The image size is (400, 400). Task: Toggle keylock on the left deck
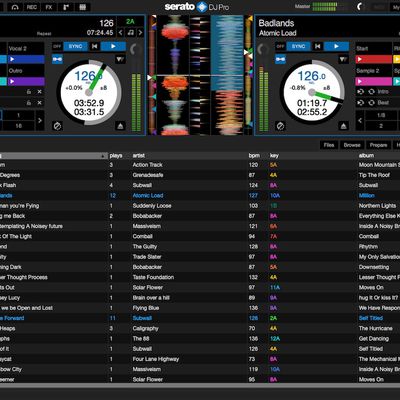coord(57,59)
